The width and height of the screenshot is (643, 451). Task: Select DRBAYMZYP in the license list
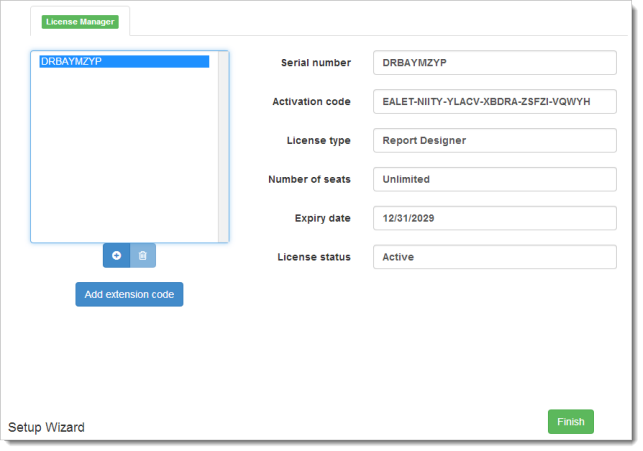point(123,62)
